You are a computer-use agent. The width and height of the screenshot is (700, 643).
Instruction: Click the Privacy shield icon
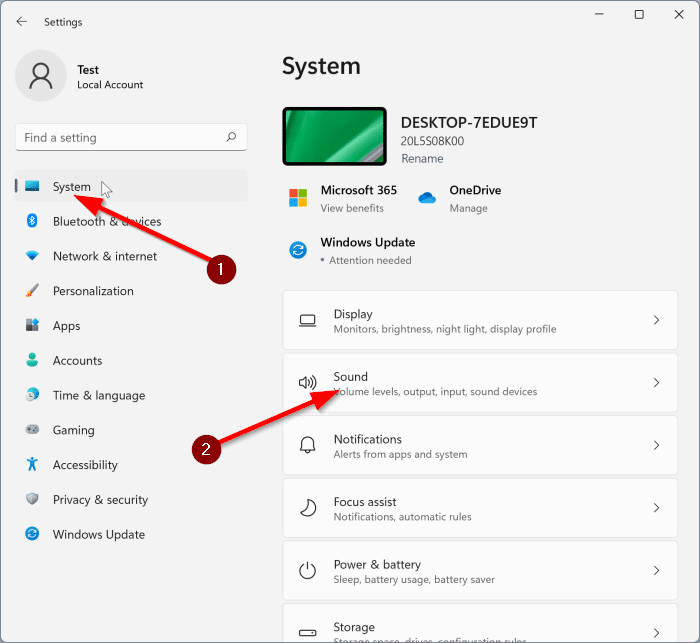32,498
